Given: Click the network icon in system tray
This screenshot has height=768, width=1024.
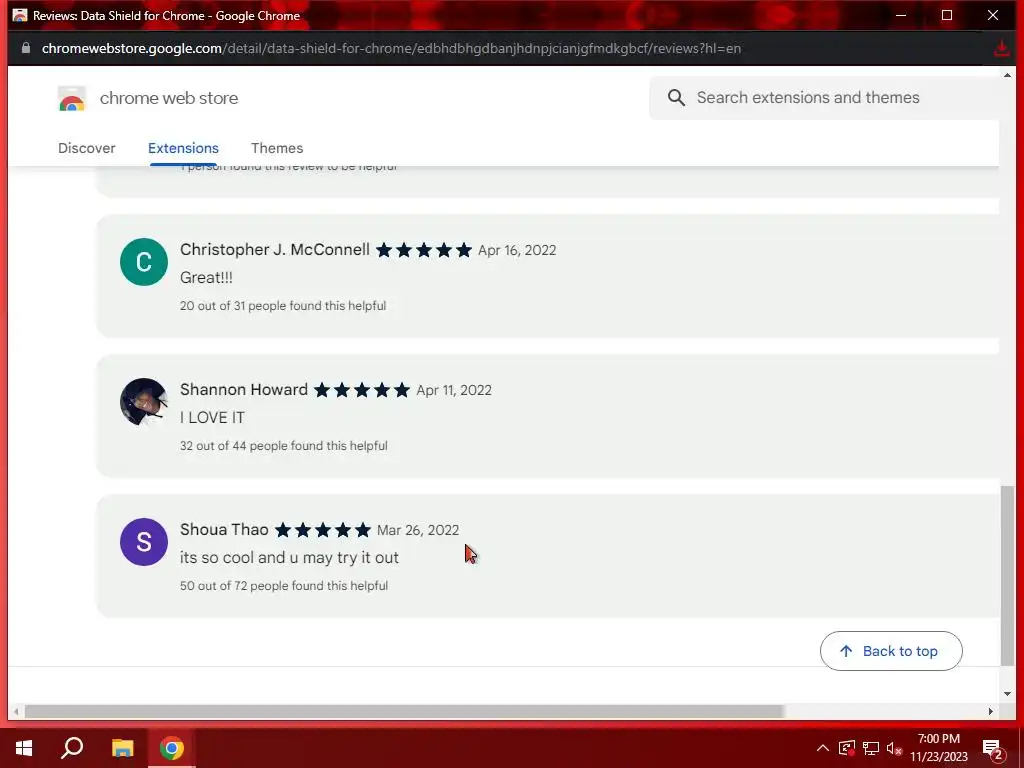Looking at the screenshot, I should coord(871,748).
